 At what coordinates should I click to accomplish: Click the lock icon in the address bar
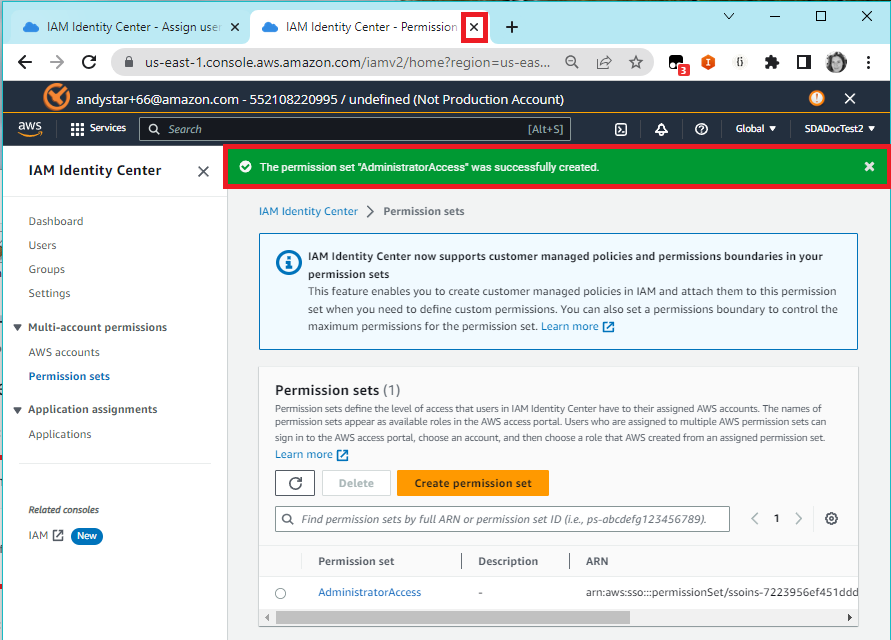tap(129, 62)
